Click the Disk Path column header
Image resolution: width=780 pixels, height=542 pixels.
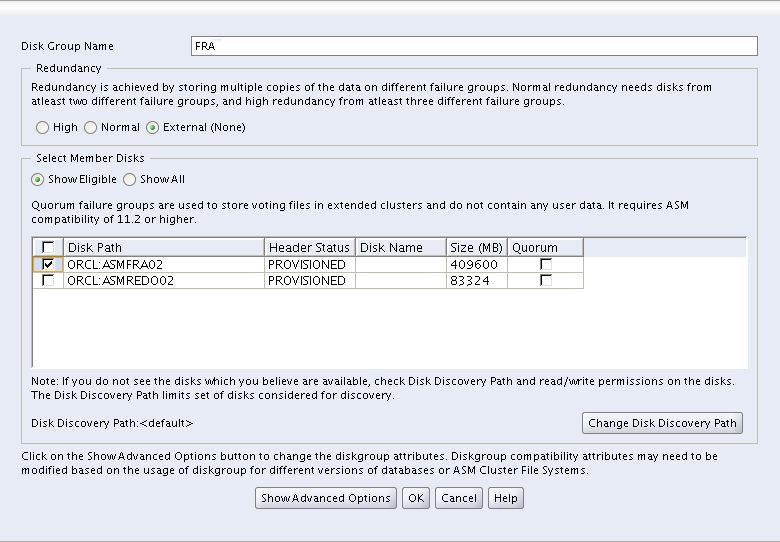[164, 248]
